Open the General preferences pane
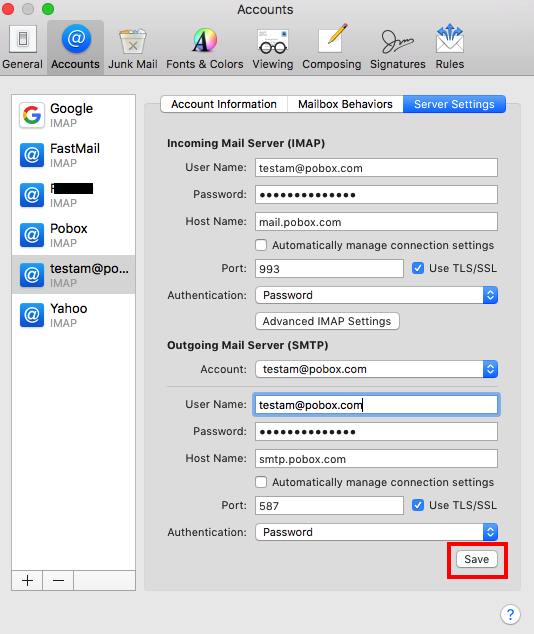Viewport: 534px width, 634px height. pos(23,47)
